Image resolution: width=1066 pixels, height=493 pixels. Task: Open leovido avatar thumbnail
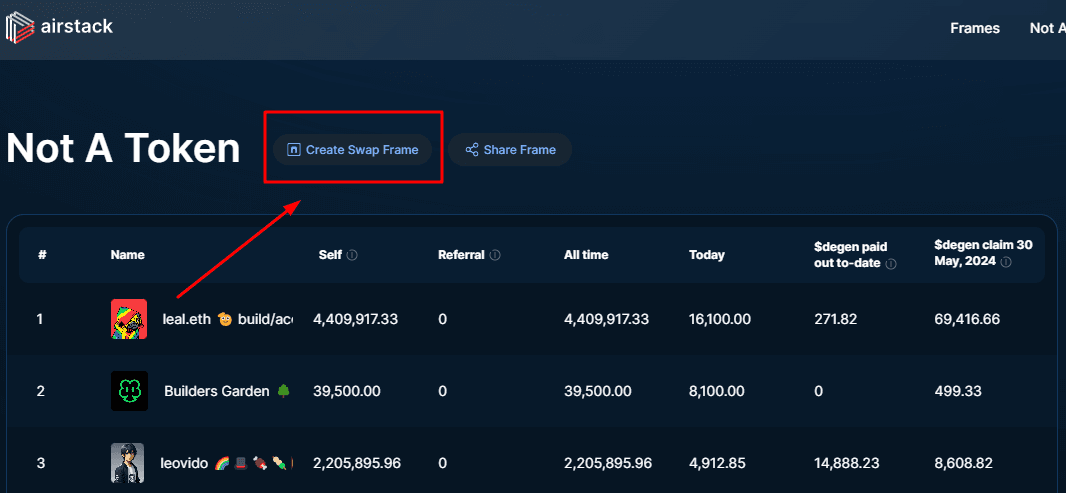click(x=128, y=463)
